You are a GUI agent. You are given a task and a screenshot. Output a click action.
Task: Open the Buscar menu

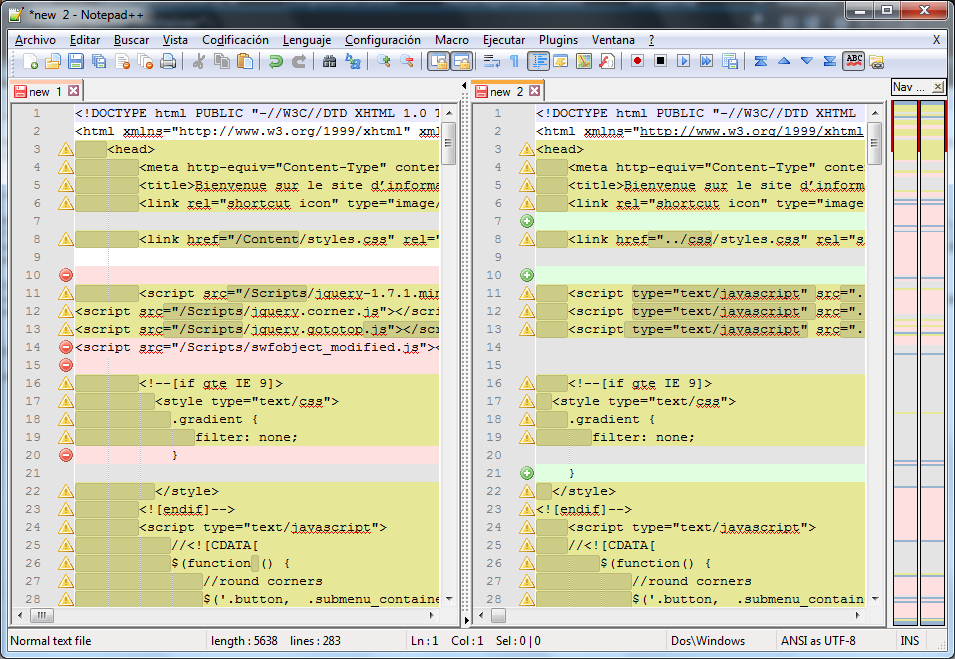click(x=132, y=40)
